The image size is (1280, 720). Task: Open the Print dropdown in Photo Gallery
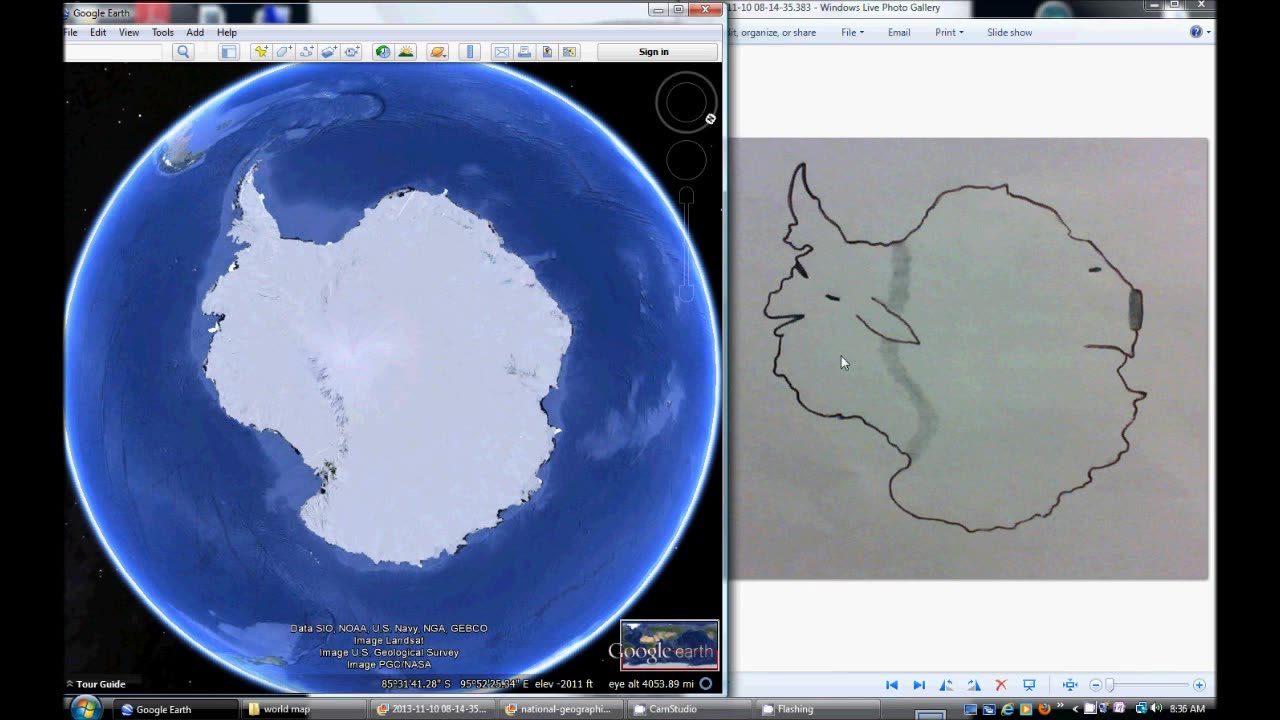tap(949, 32)
